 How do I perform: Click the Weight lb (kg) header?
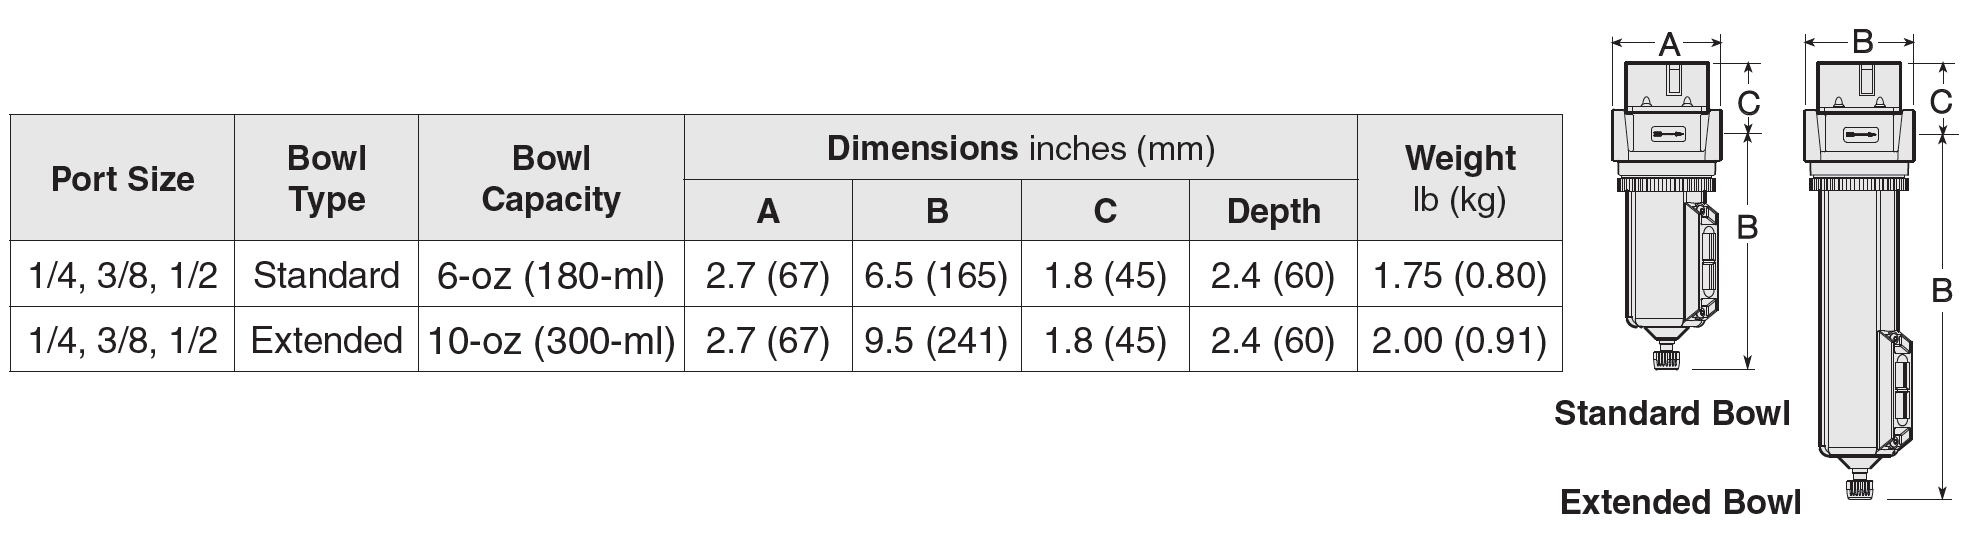[1460, 179]
